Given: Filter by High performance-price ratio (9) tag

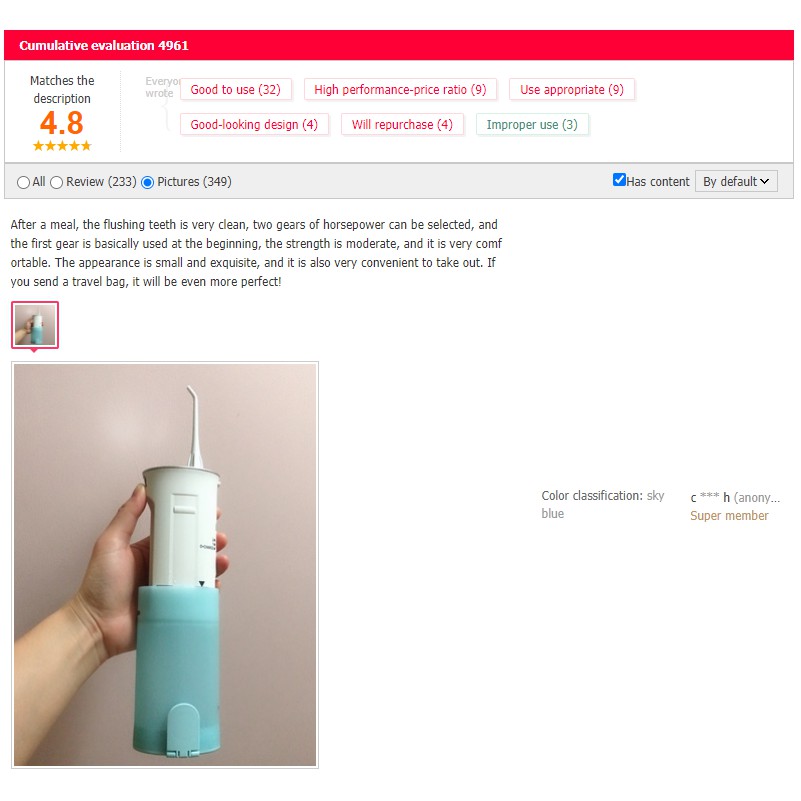Looking at the screenshot, I should point(400,89).
